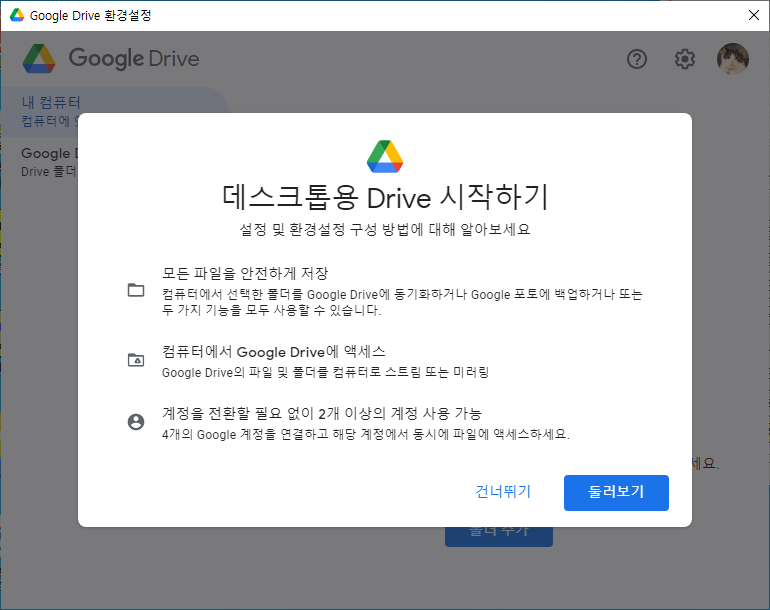Click the dimmed 폴더 추가 button behind the dialog
The height and width of the screenshot is (610, 770).
[499, 537]
